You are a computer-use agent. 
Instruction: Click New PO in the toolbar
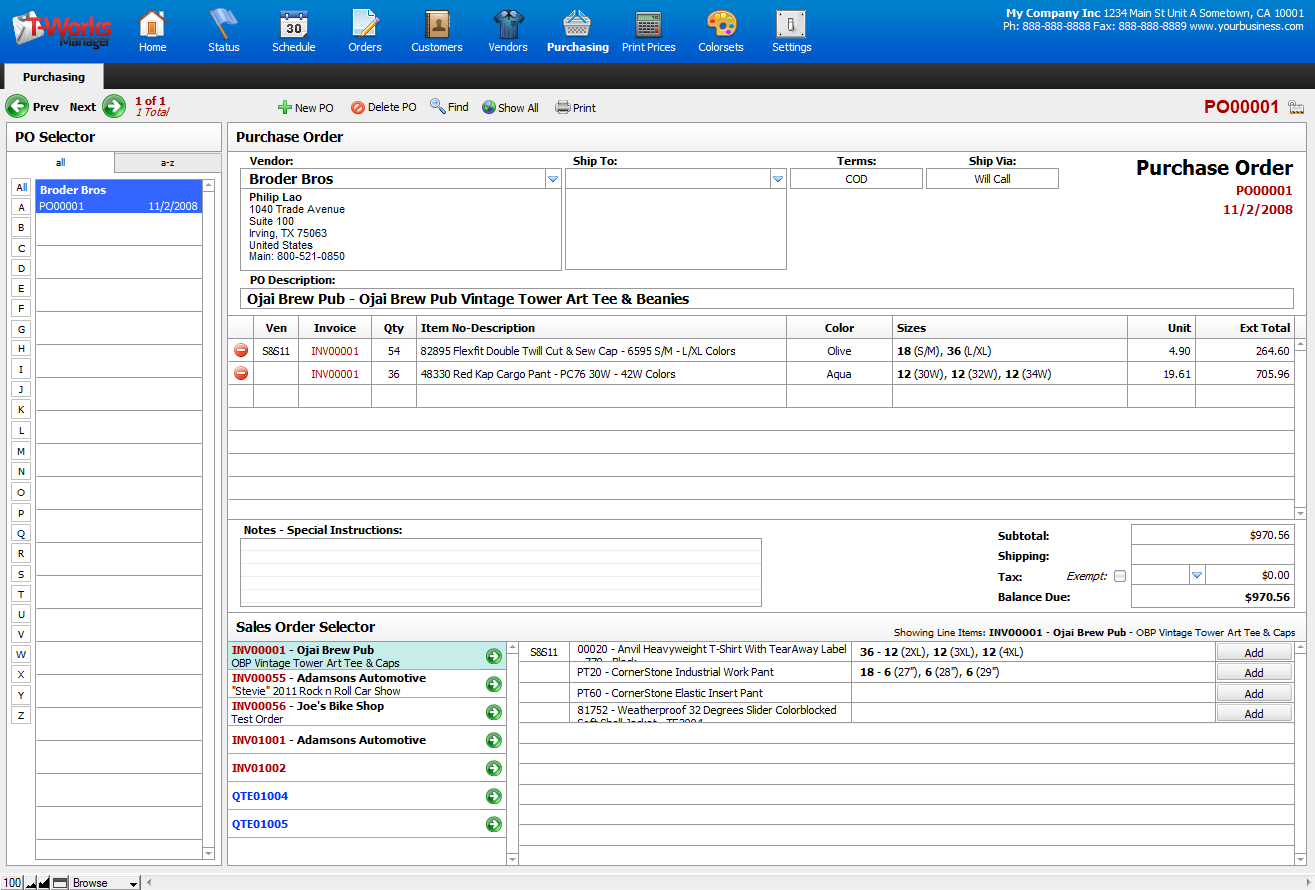306,107
